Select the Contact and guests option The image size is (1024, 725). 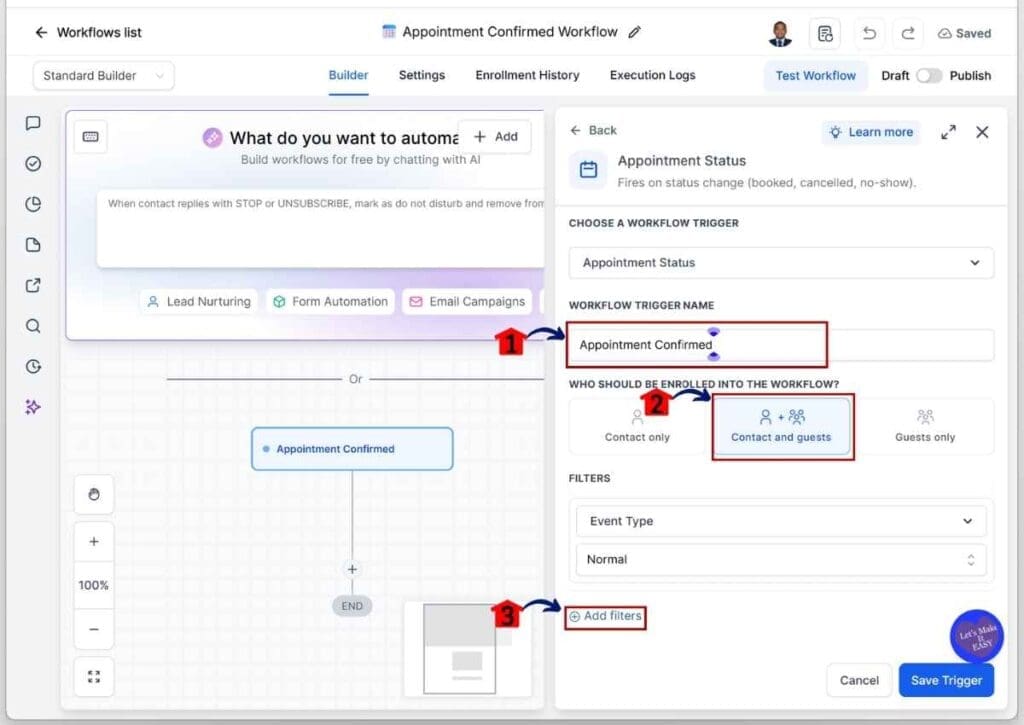point(781,426)
